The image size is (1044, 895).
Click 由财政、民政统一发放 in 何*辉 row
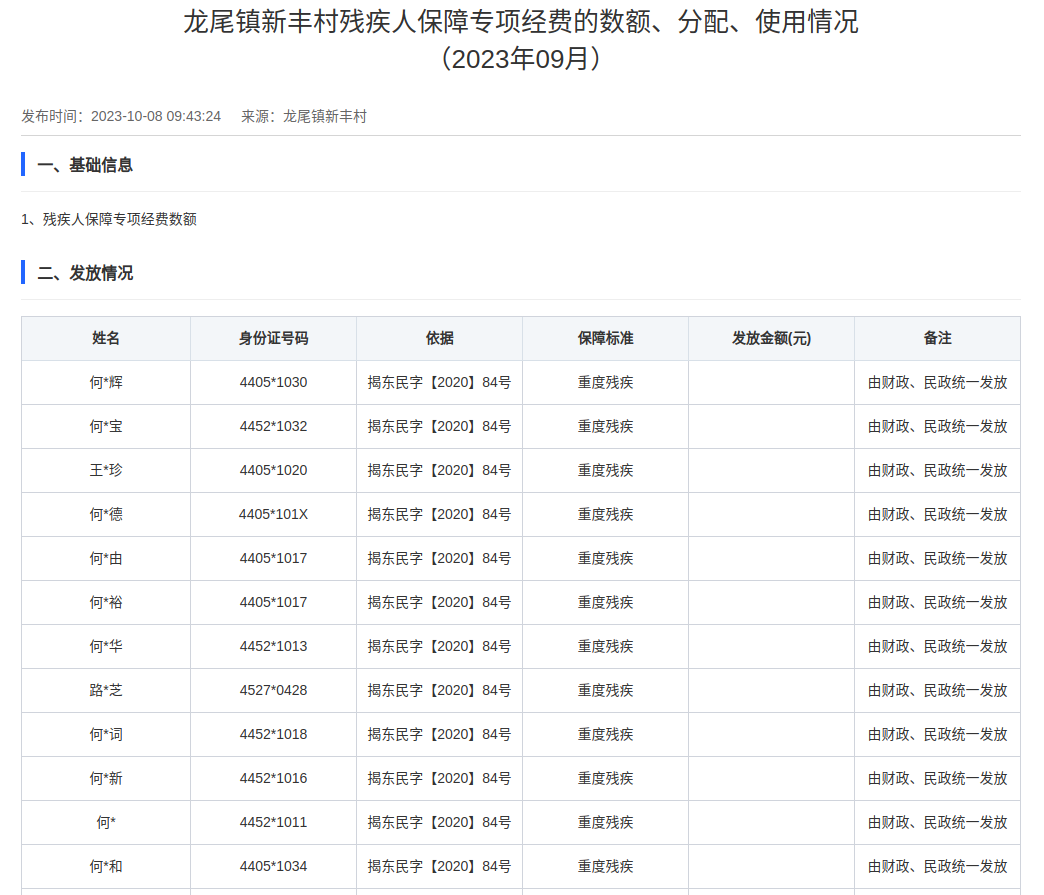coord(937,383)
